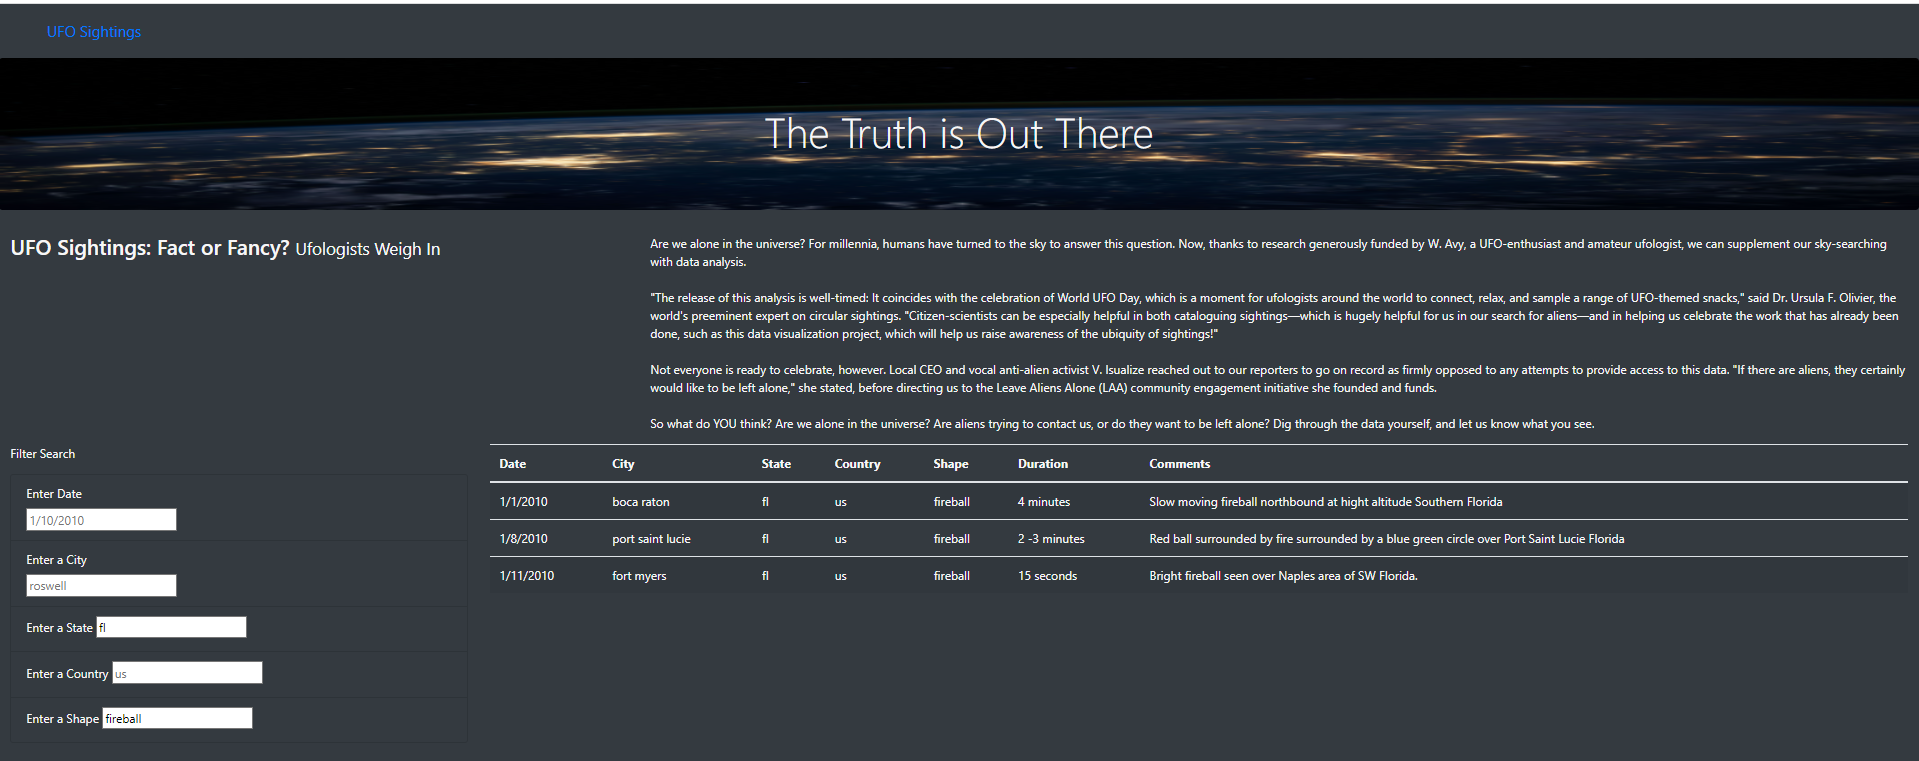Click the Red ball surrounded by fire comment

click(x=1386, y=539)
